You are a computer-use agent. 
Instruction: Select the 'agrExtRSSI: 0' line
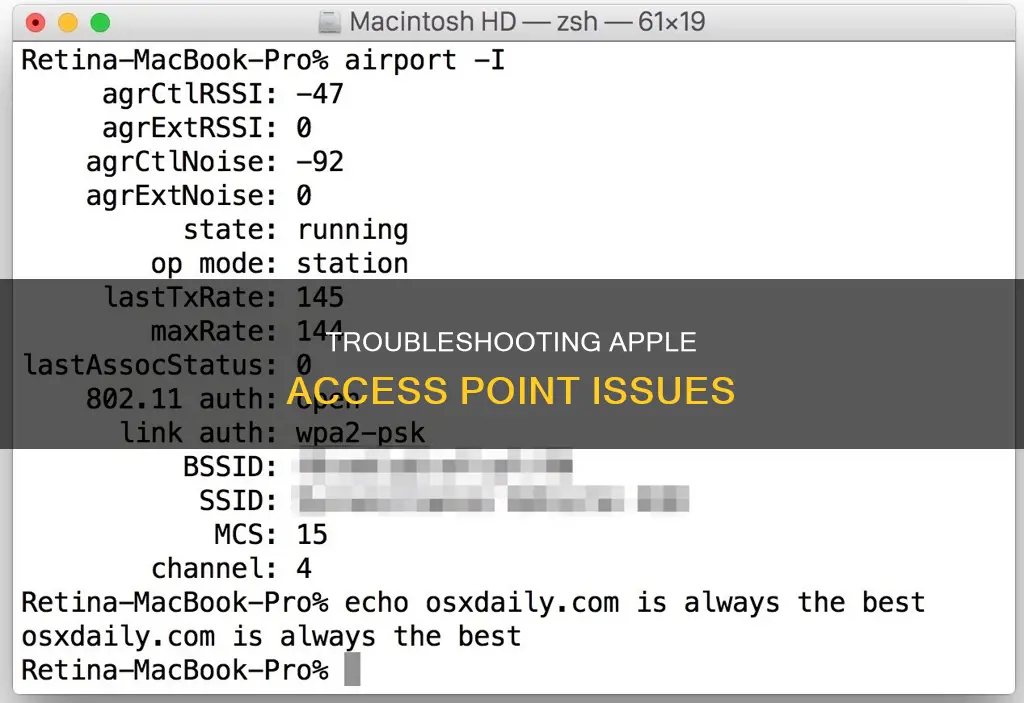point(207,128)
